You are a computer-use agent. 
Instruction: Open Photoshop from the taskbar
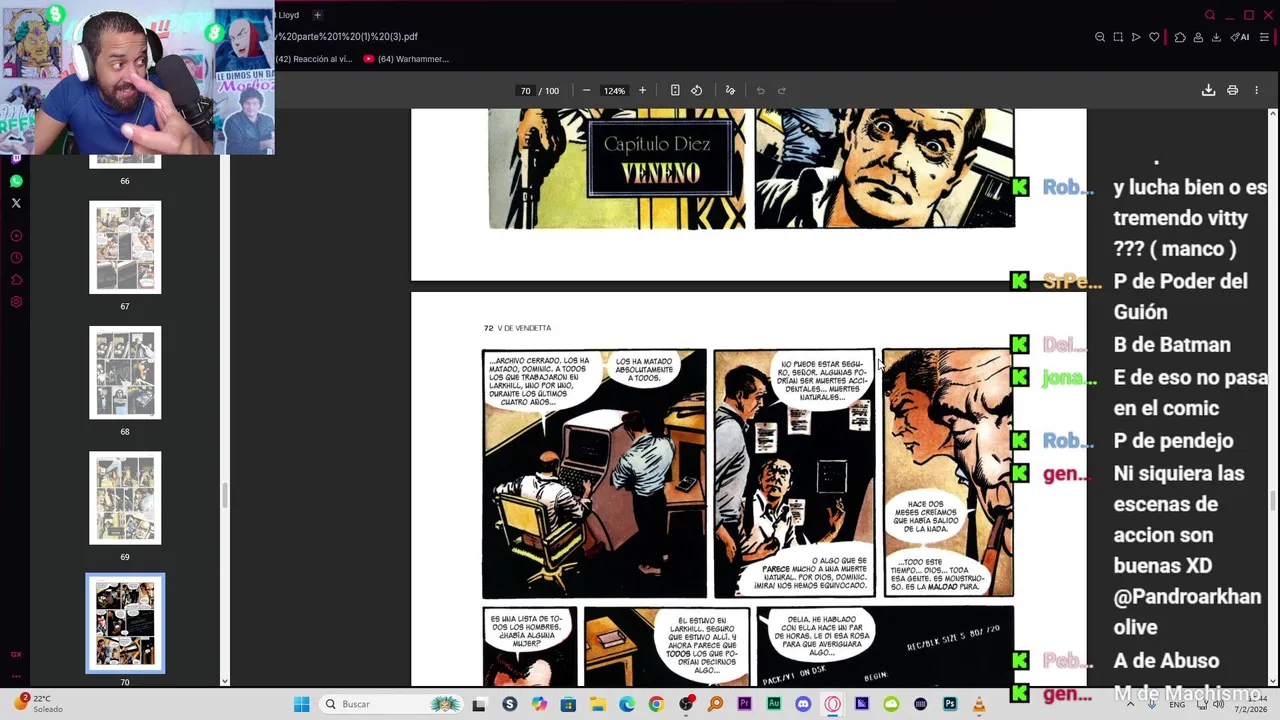click(950, 704)
